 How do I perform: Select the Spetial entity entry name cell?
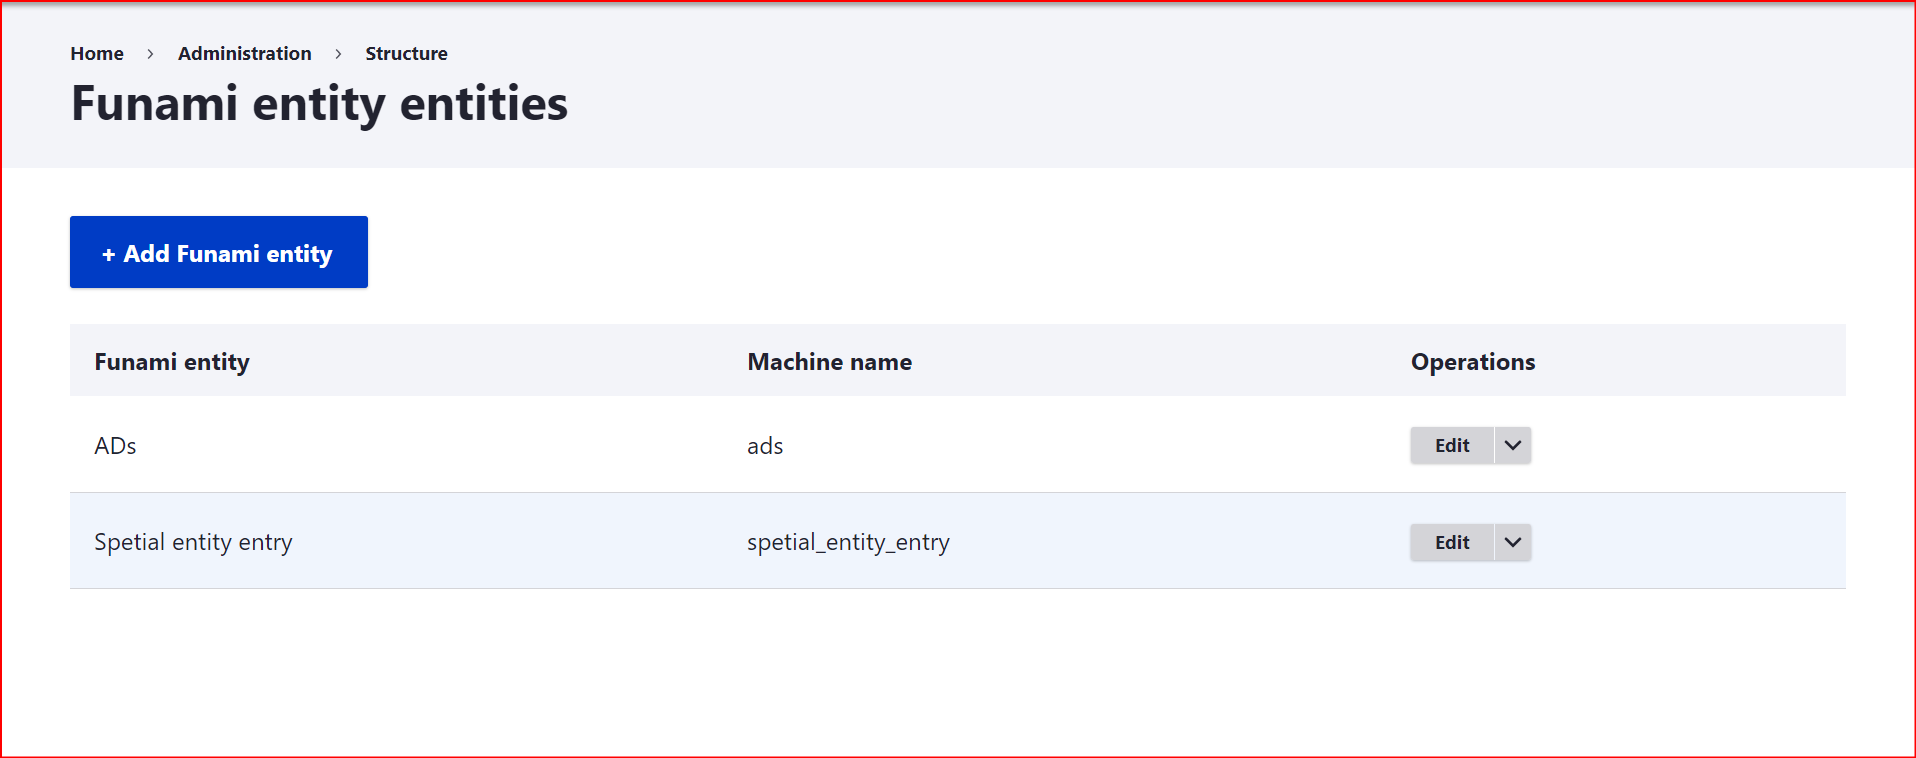tap(193, 542)
